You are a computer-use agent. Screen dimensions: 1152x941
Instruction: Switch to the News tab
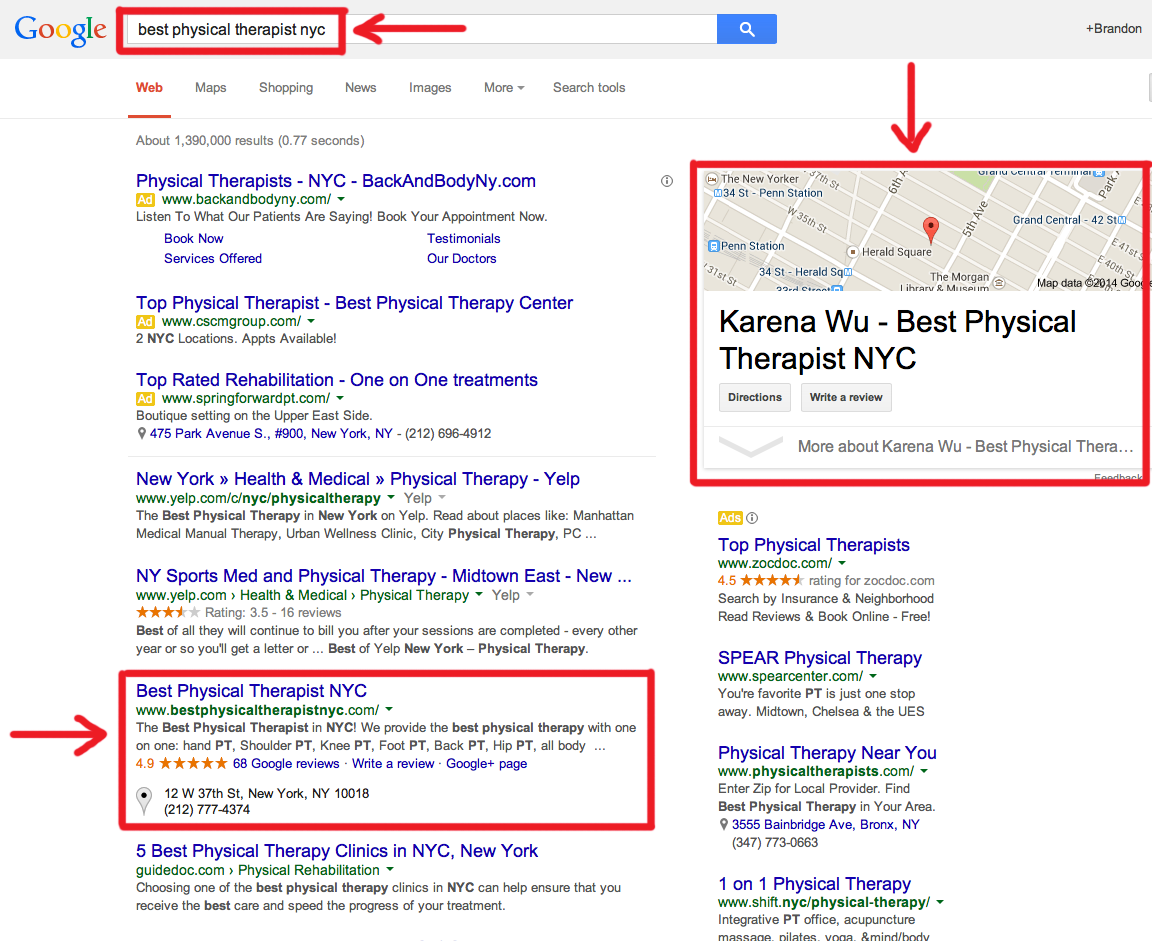point(361,87)
